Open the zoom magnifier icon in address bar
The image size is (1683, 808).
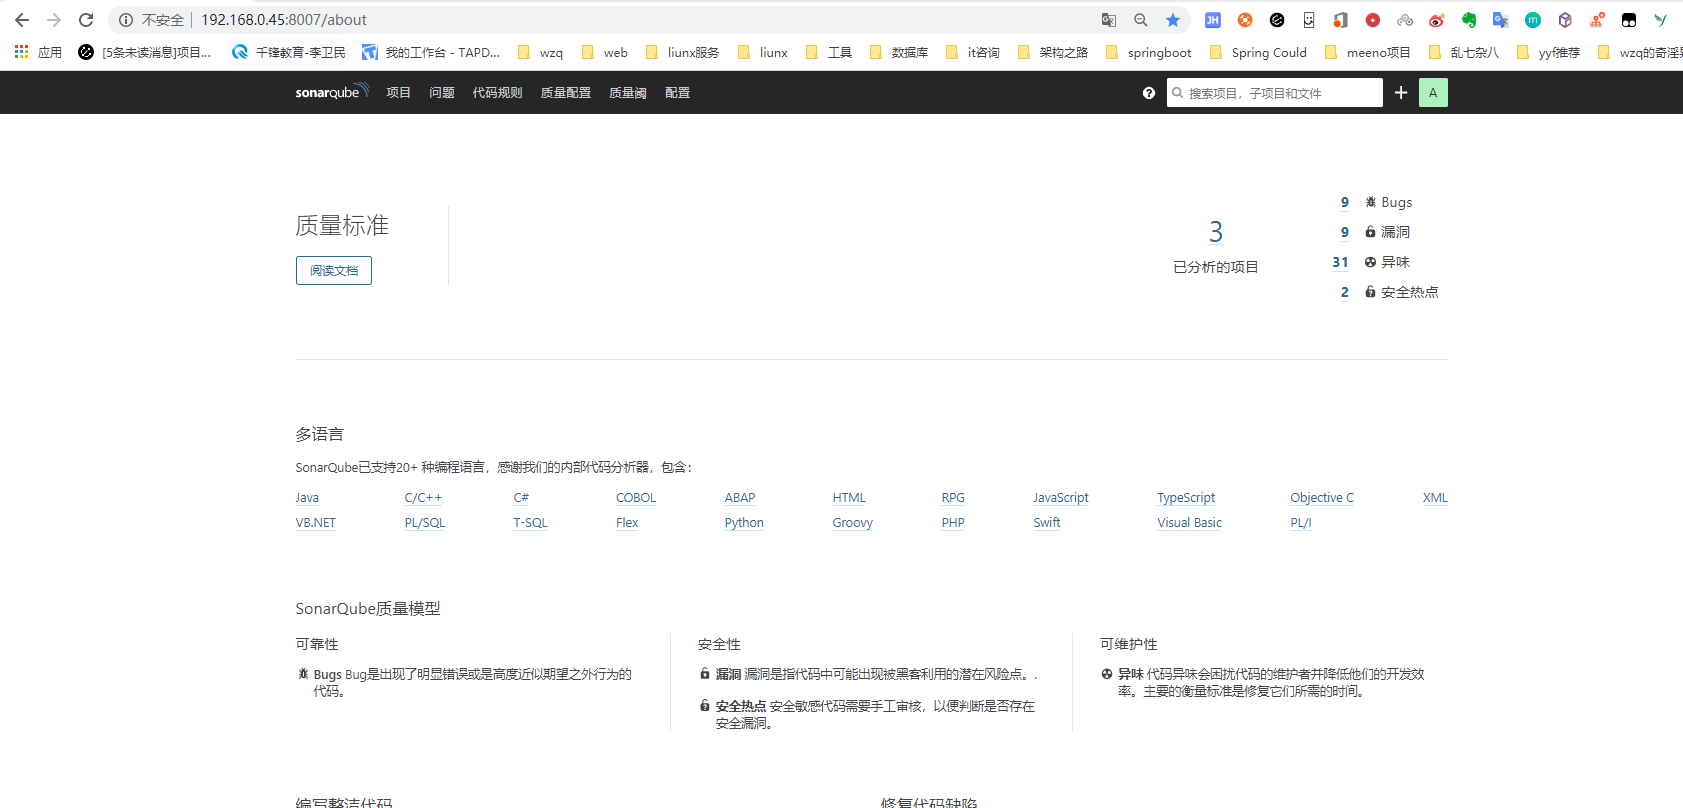pyautogui.click(x=1141, y=20)
